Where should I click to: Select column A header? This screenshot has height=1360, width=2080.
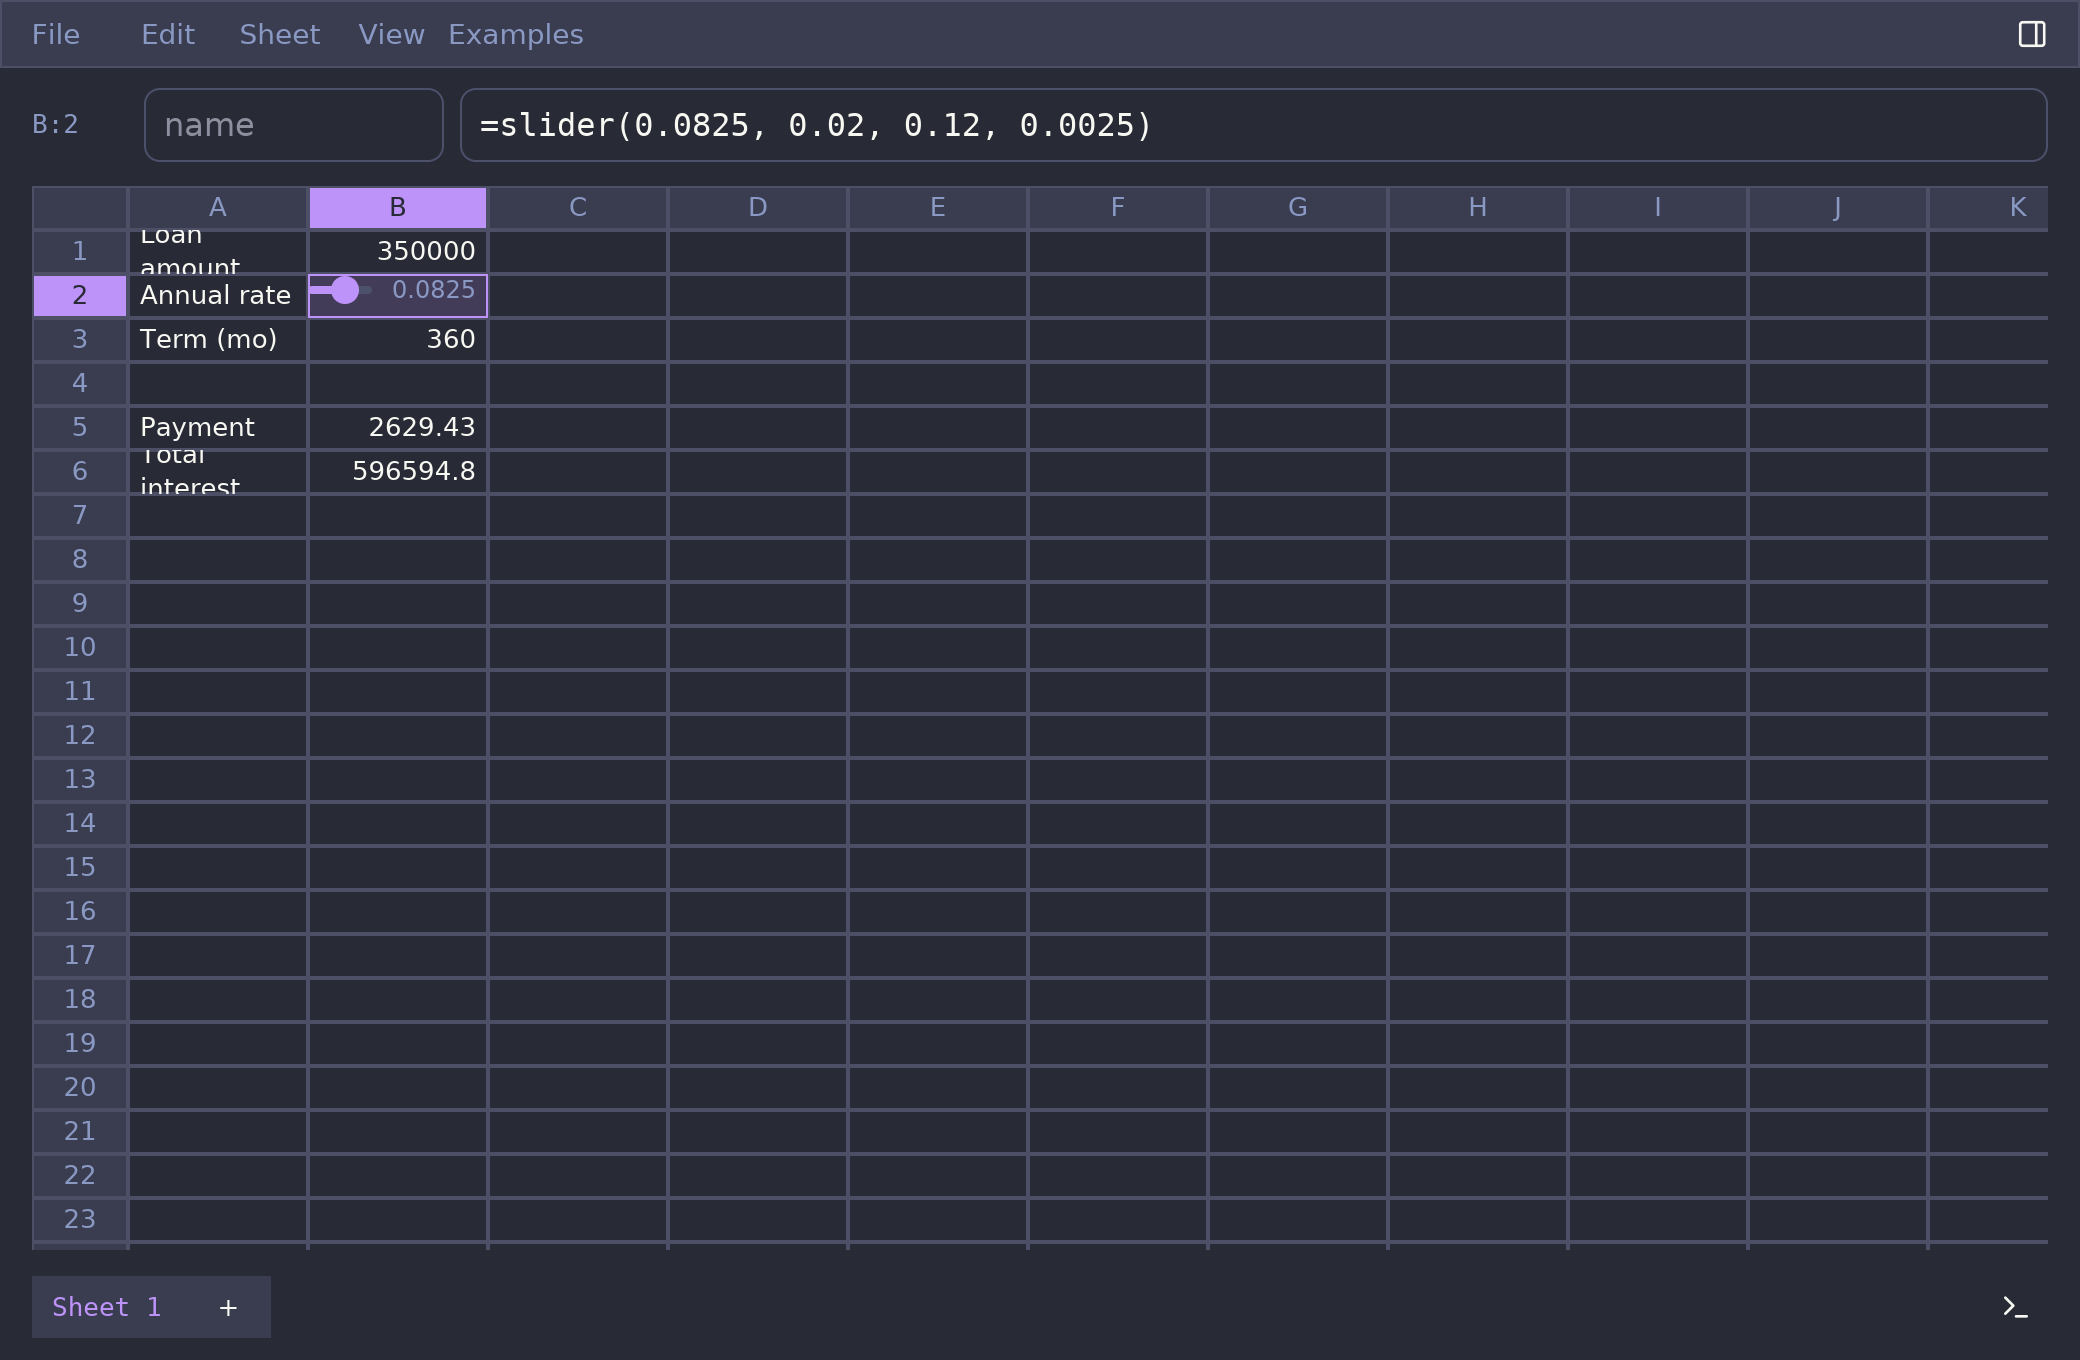[218, 208]
